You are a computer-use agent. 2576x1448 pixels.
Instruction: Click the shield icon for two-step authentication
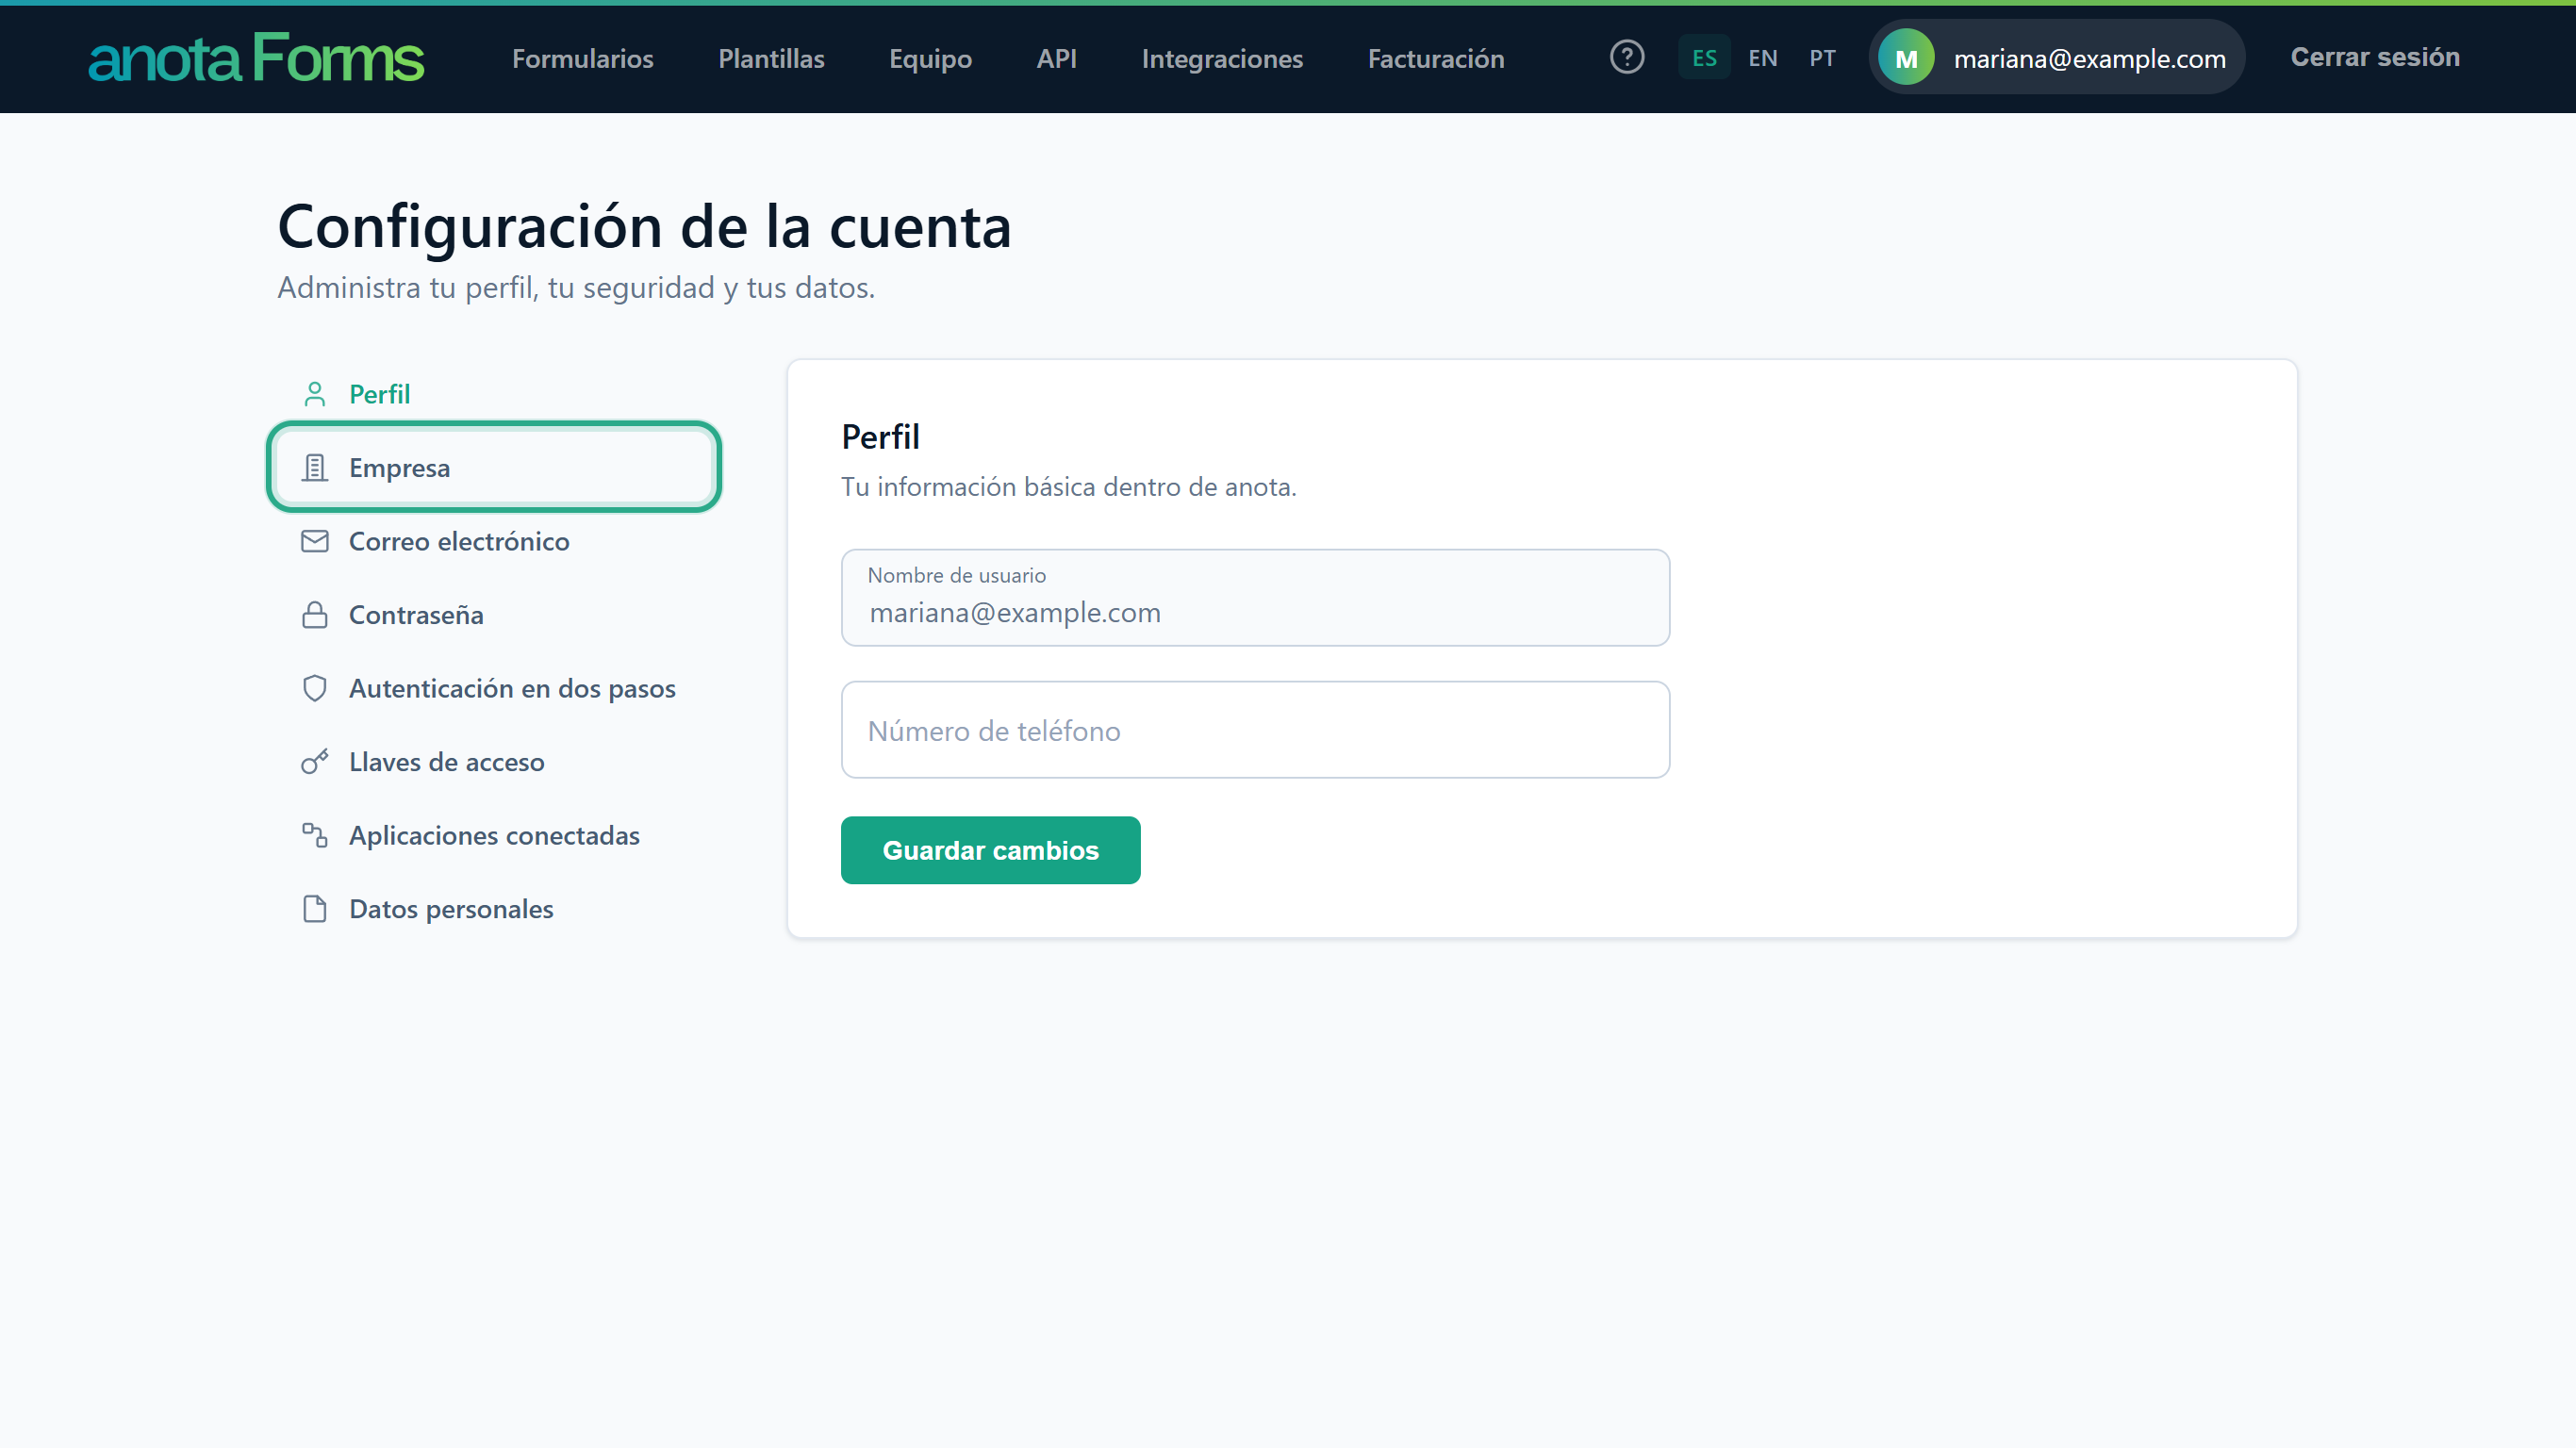315,688
